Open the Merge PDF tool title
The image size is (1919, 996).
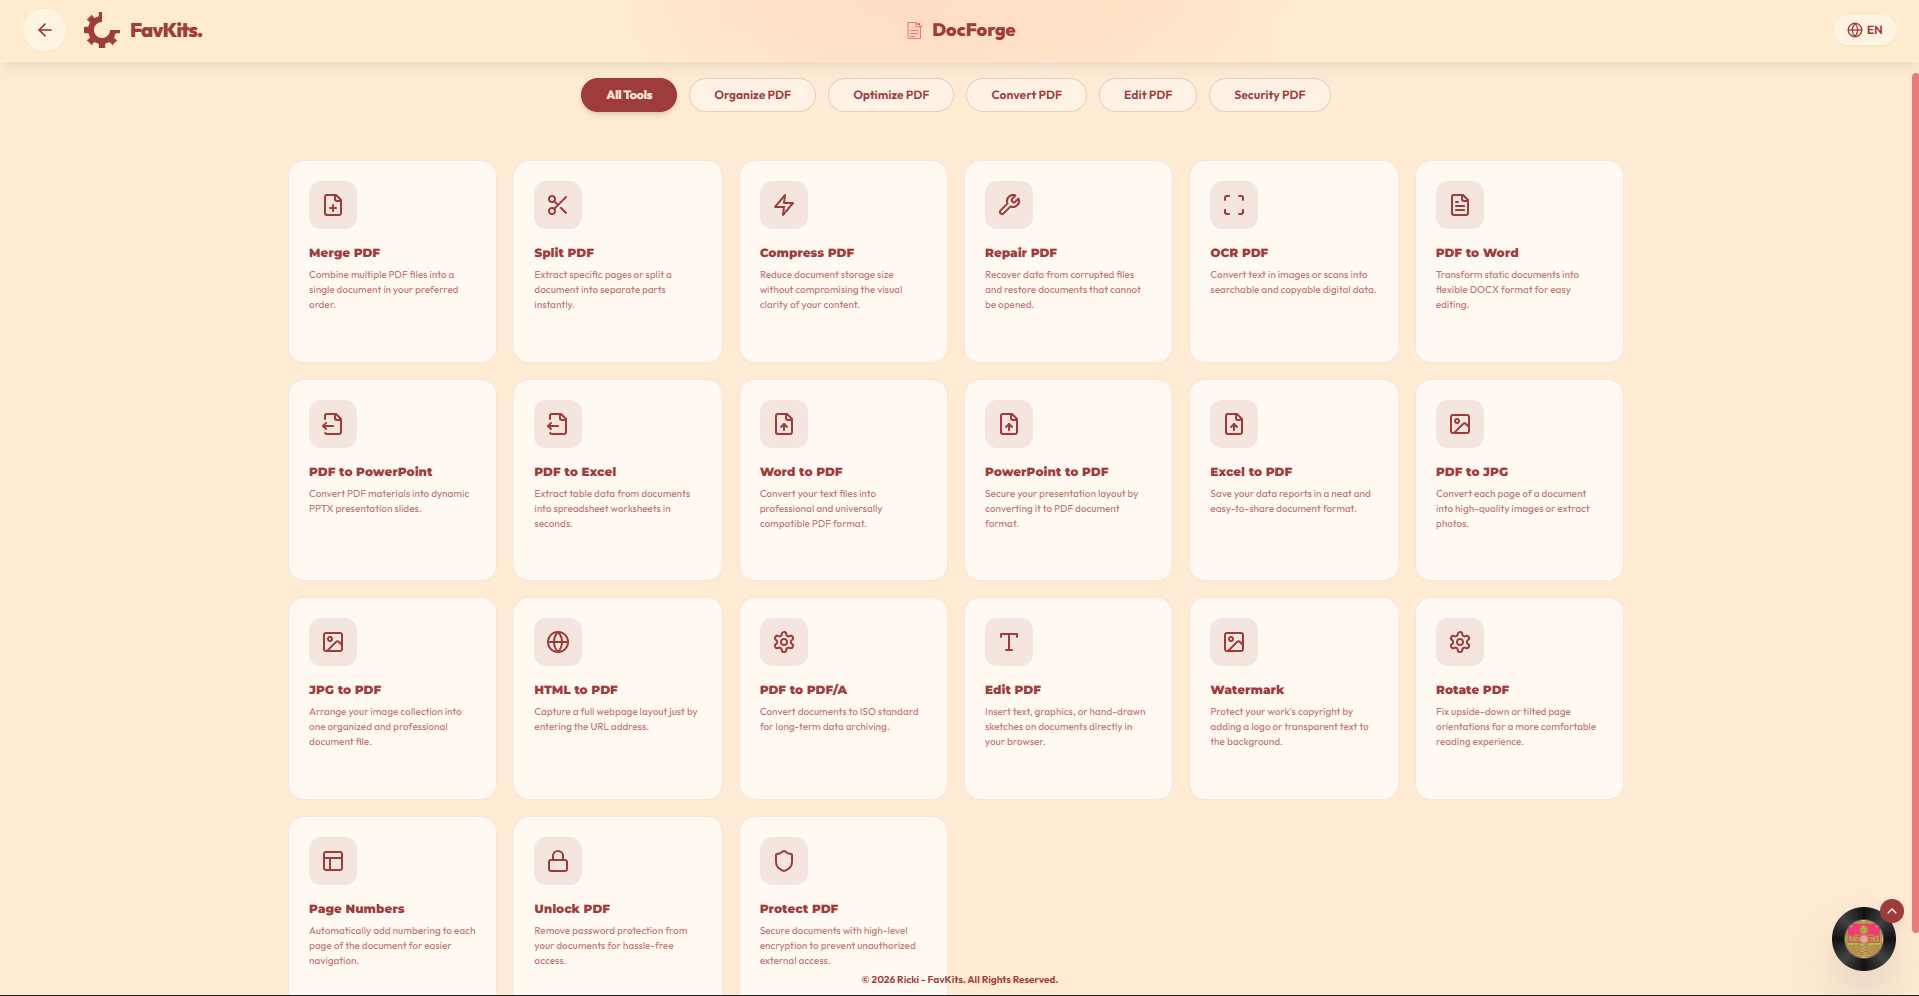click(344, 253)
